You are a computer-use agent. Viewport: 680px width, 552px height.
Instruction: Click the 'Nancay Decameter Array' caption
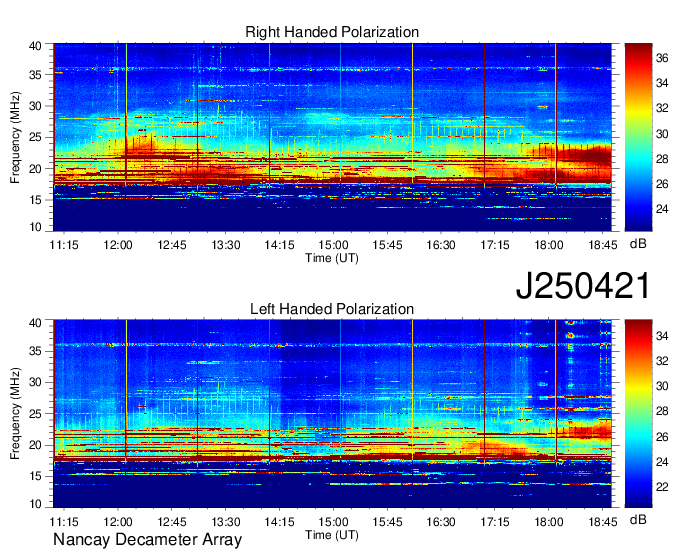coord(147,539)
